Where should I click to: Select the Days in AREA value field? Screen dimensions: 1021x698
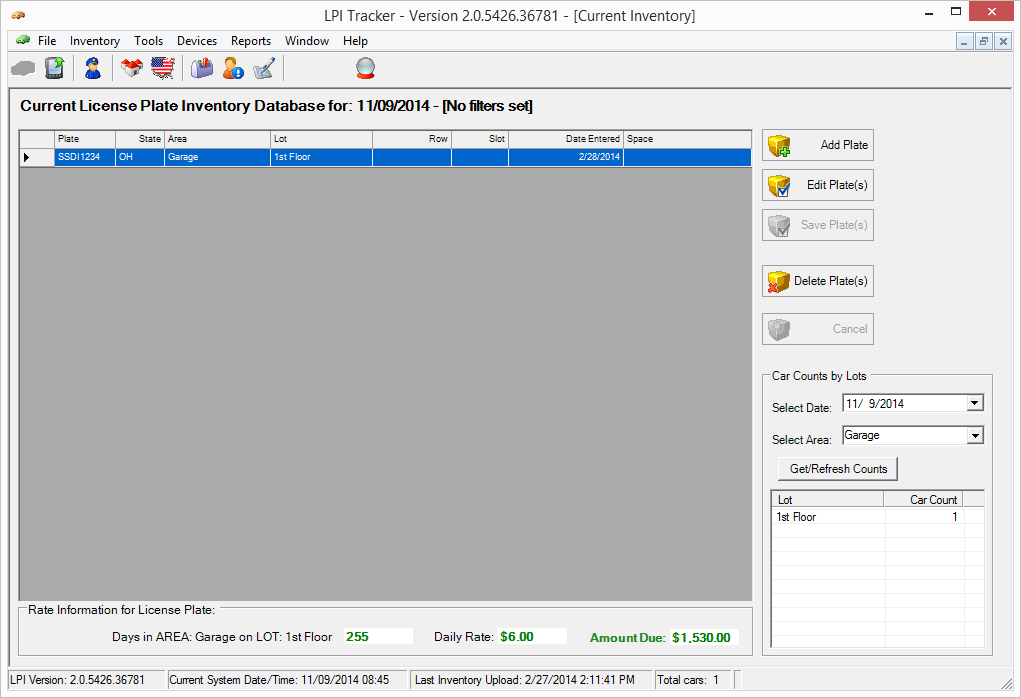pos(379,636)
